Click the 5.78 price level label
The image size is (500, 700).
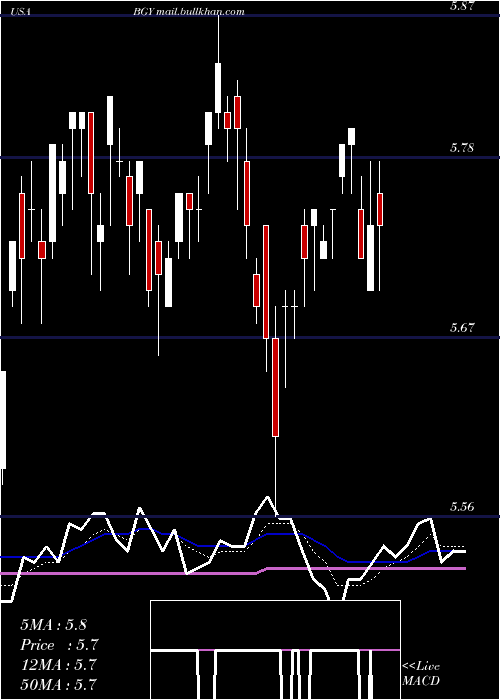point(462,148)
